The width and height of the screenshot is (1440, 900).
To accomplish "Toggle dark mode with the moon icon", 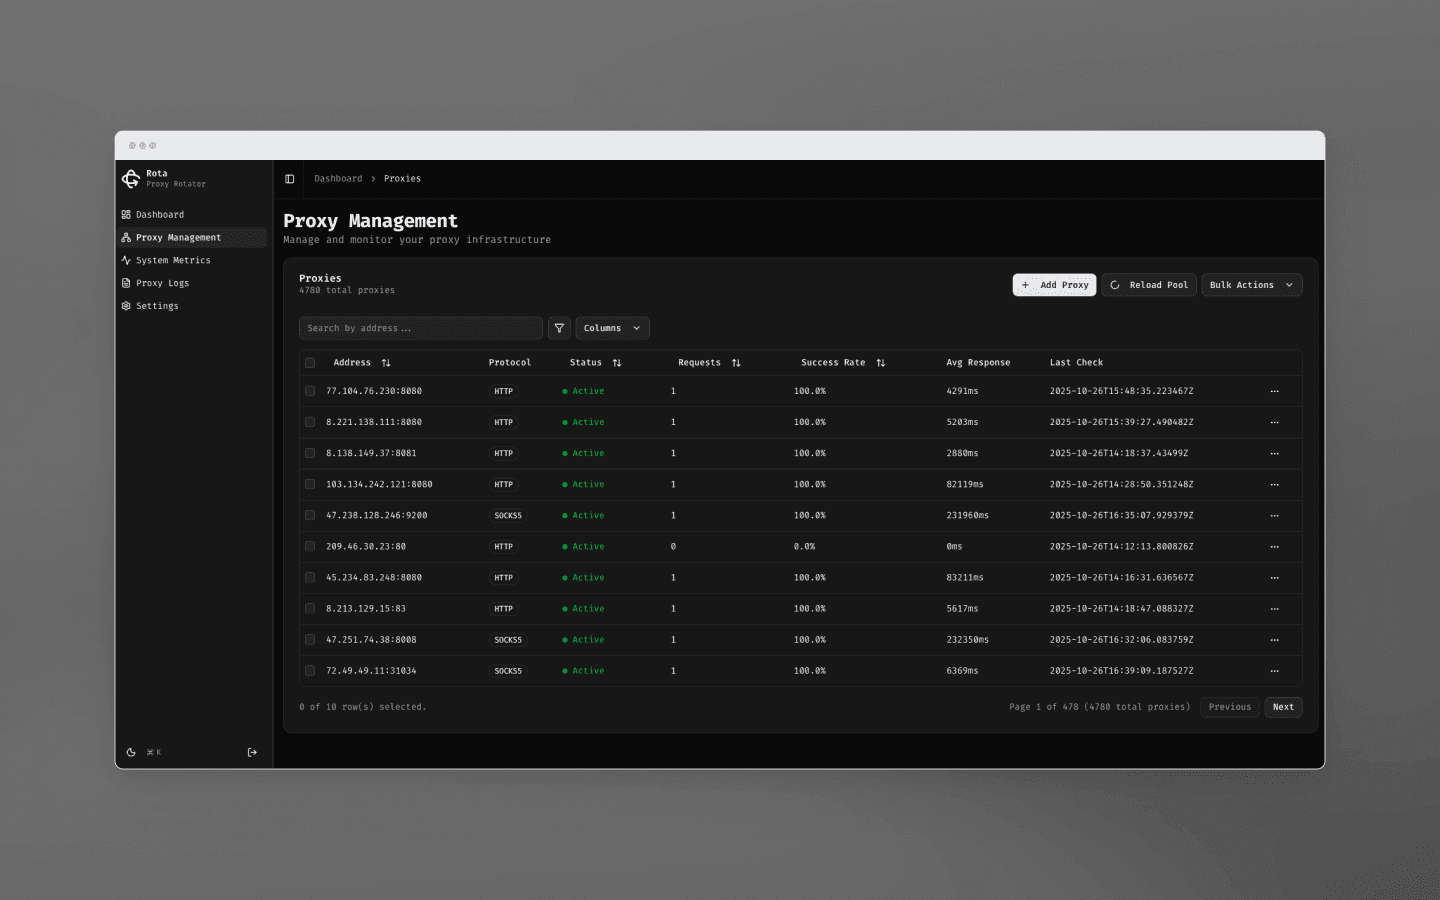I will pos(130,752).
